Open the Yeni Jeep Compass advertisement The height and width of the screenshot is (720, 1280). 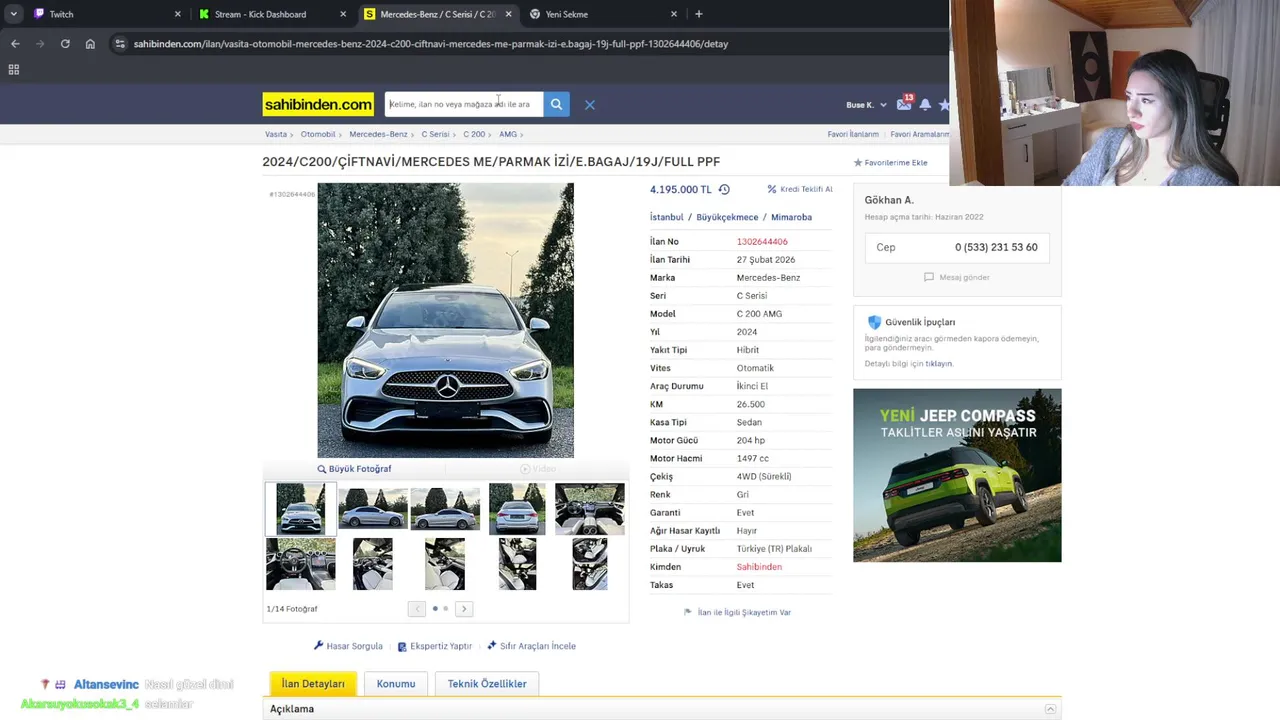[x=957, y=475]
